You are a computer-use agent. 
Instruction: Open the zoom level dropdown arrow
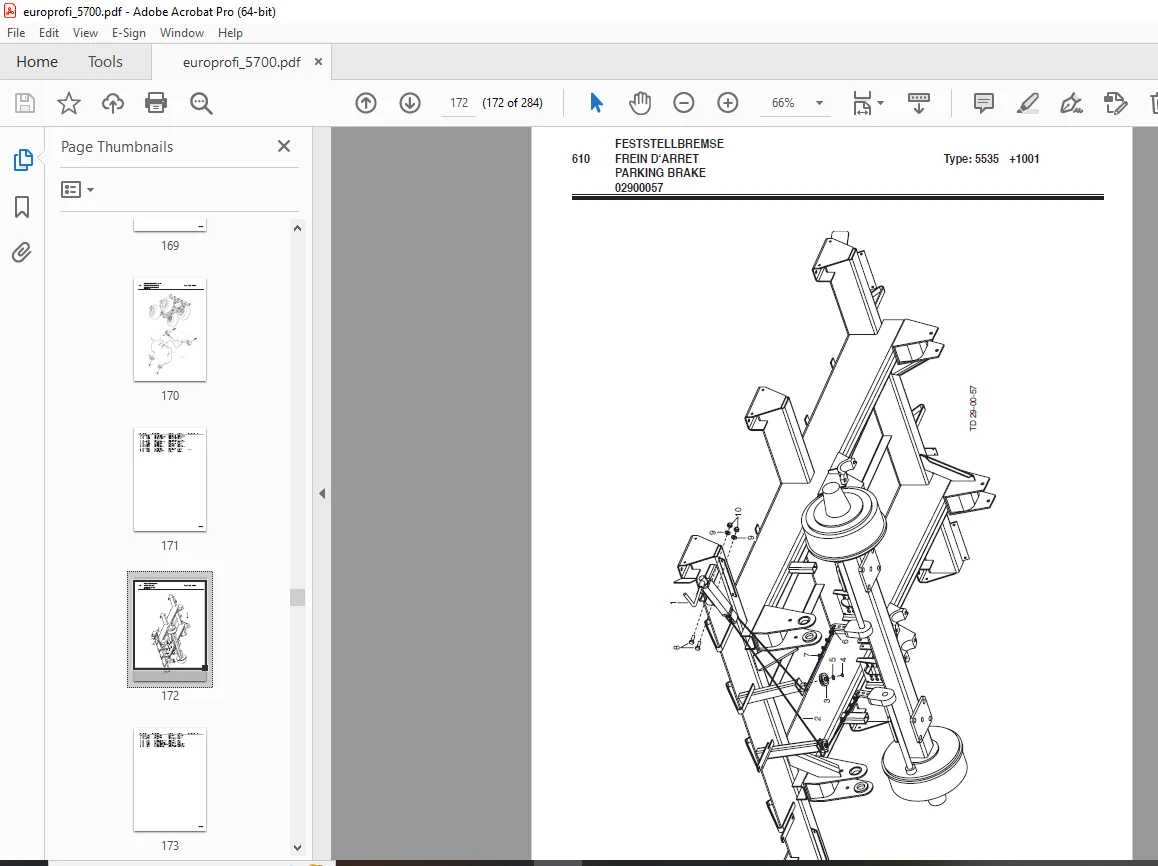[819, 103]
